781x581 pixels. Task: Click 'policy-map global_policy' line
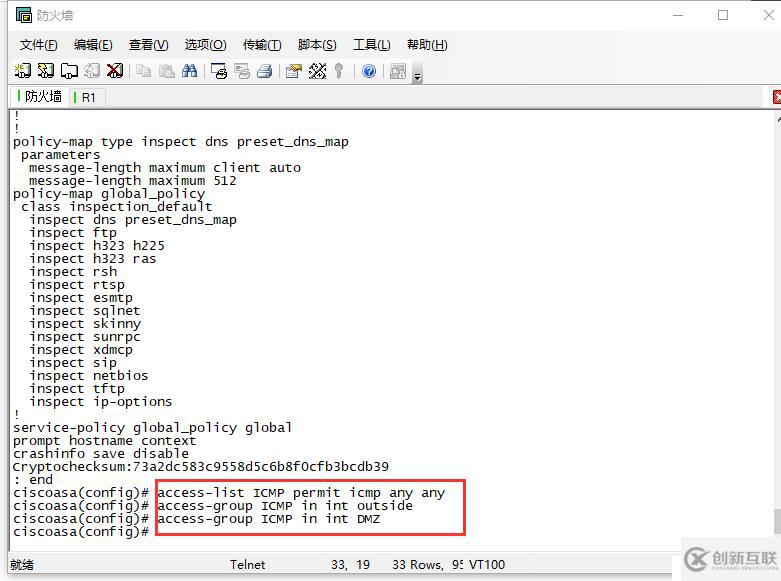pos(109,194)
